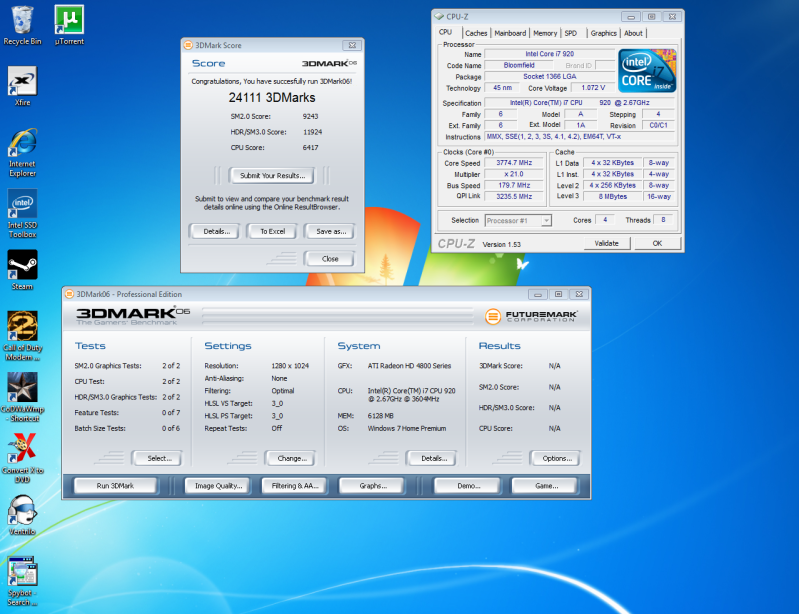Open Filtering & AA settings
Image resolution: width=799 pixels, height=614 pixels.
point(295,486)
